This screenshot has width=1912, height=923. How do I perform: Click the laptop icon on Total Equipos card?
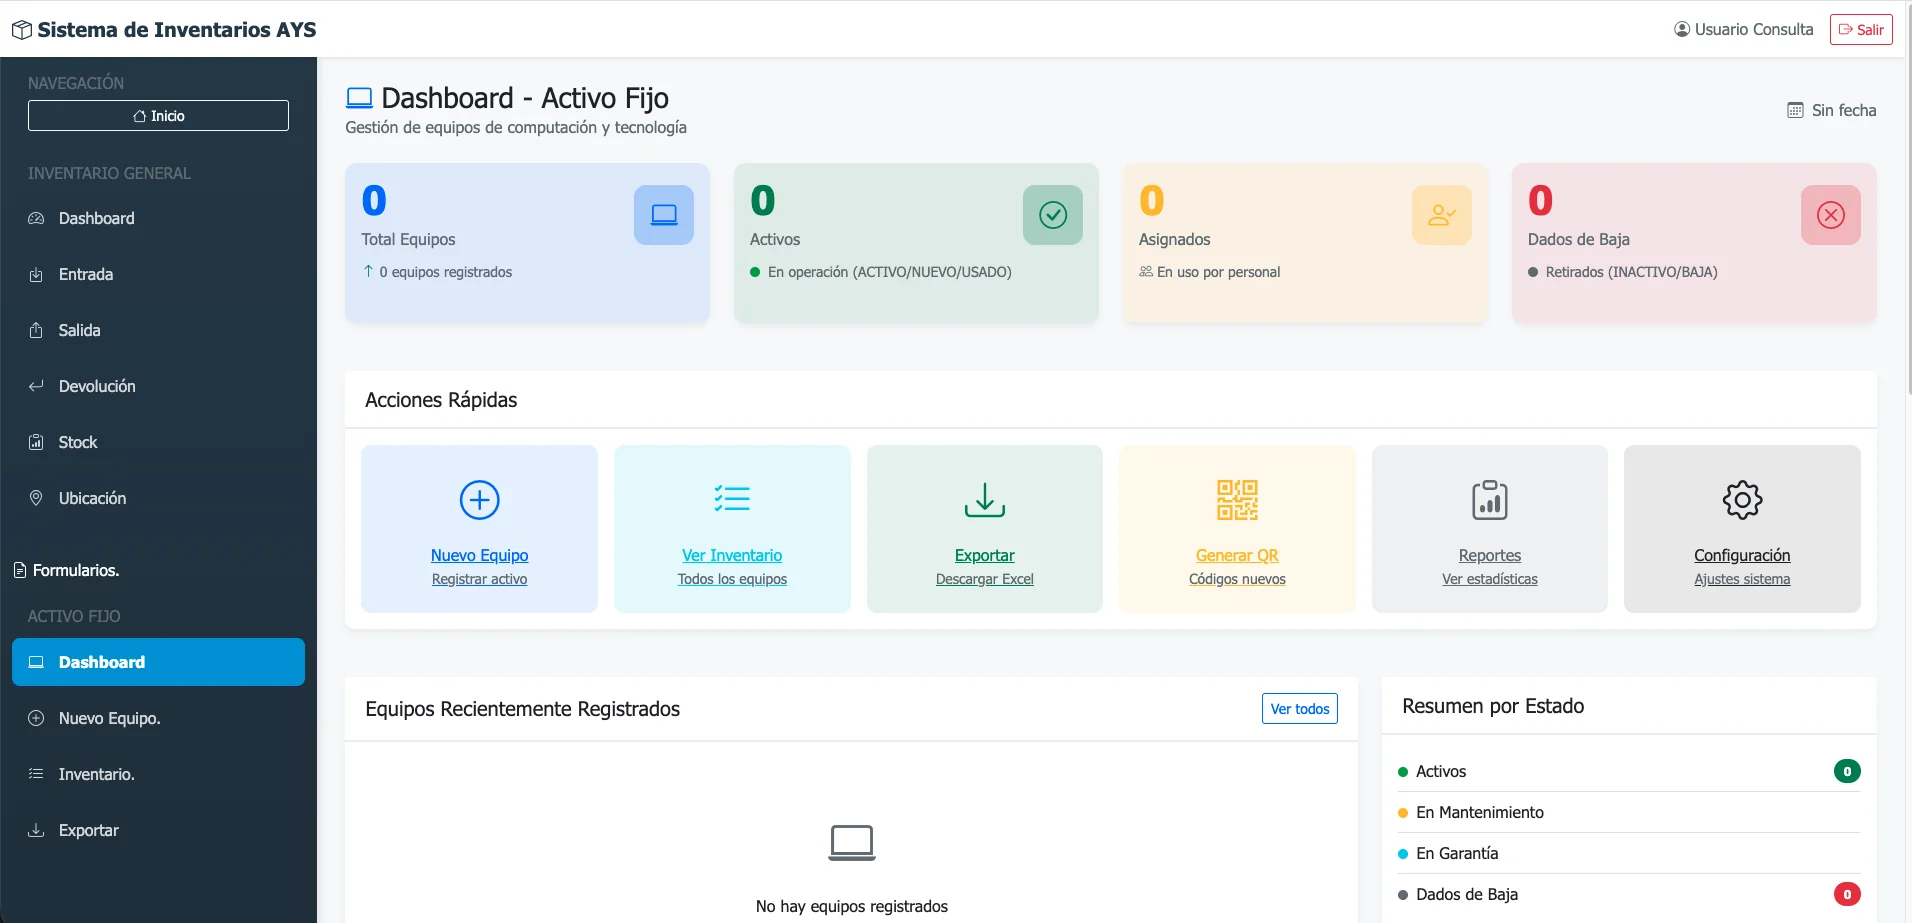(664, 215)
